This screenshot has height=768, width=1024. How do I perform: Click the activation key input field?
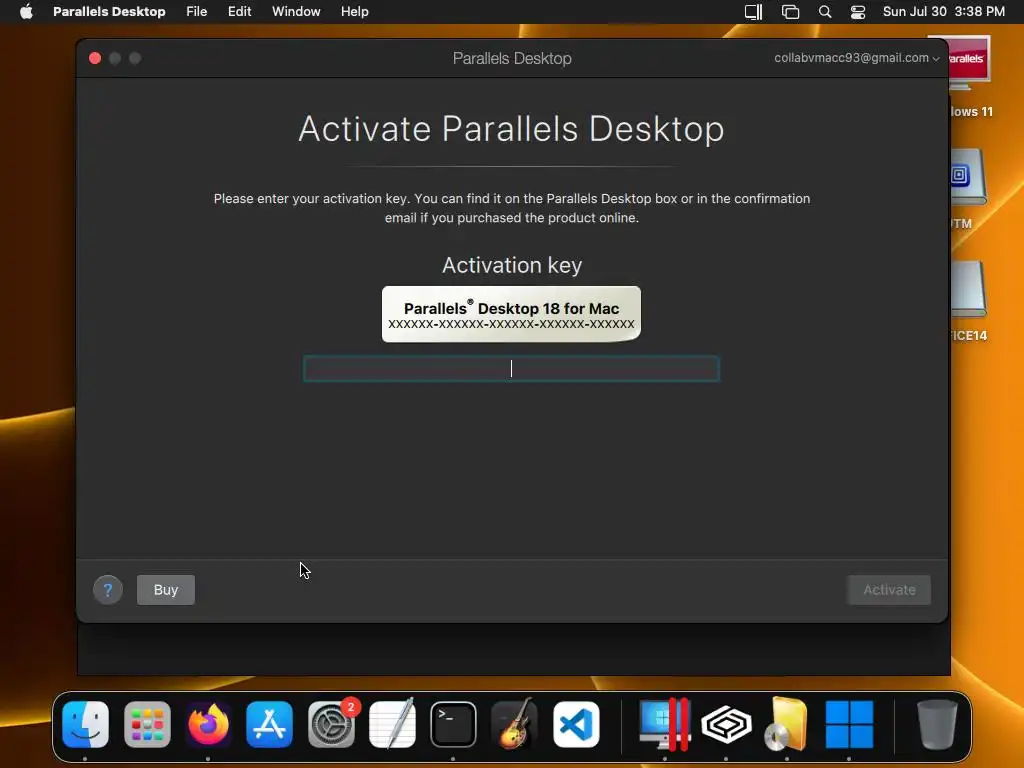(x=511, y=369)
